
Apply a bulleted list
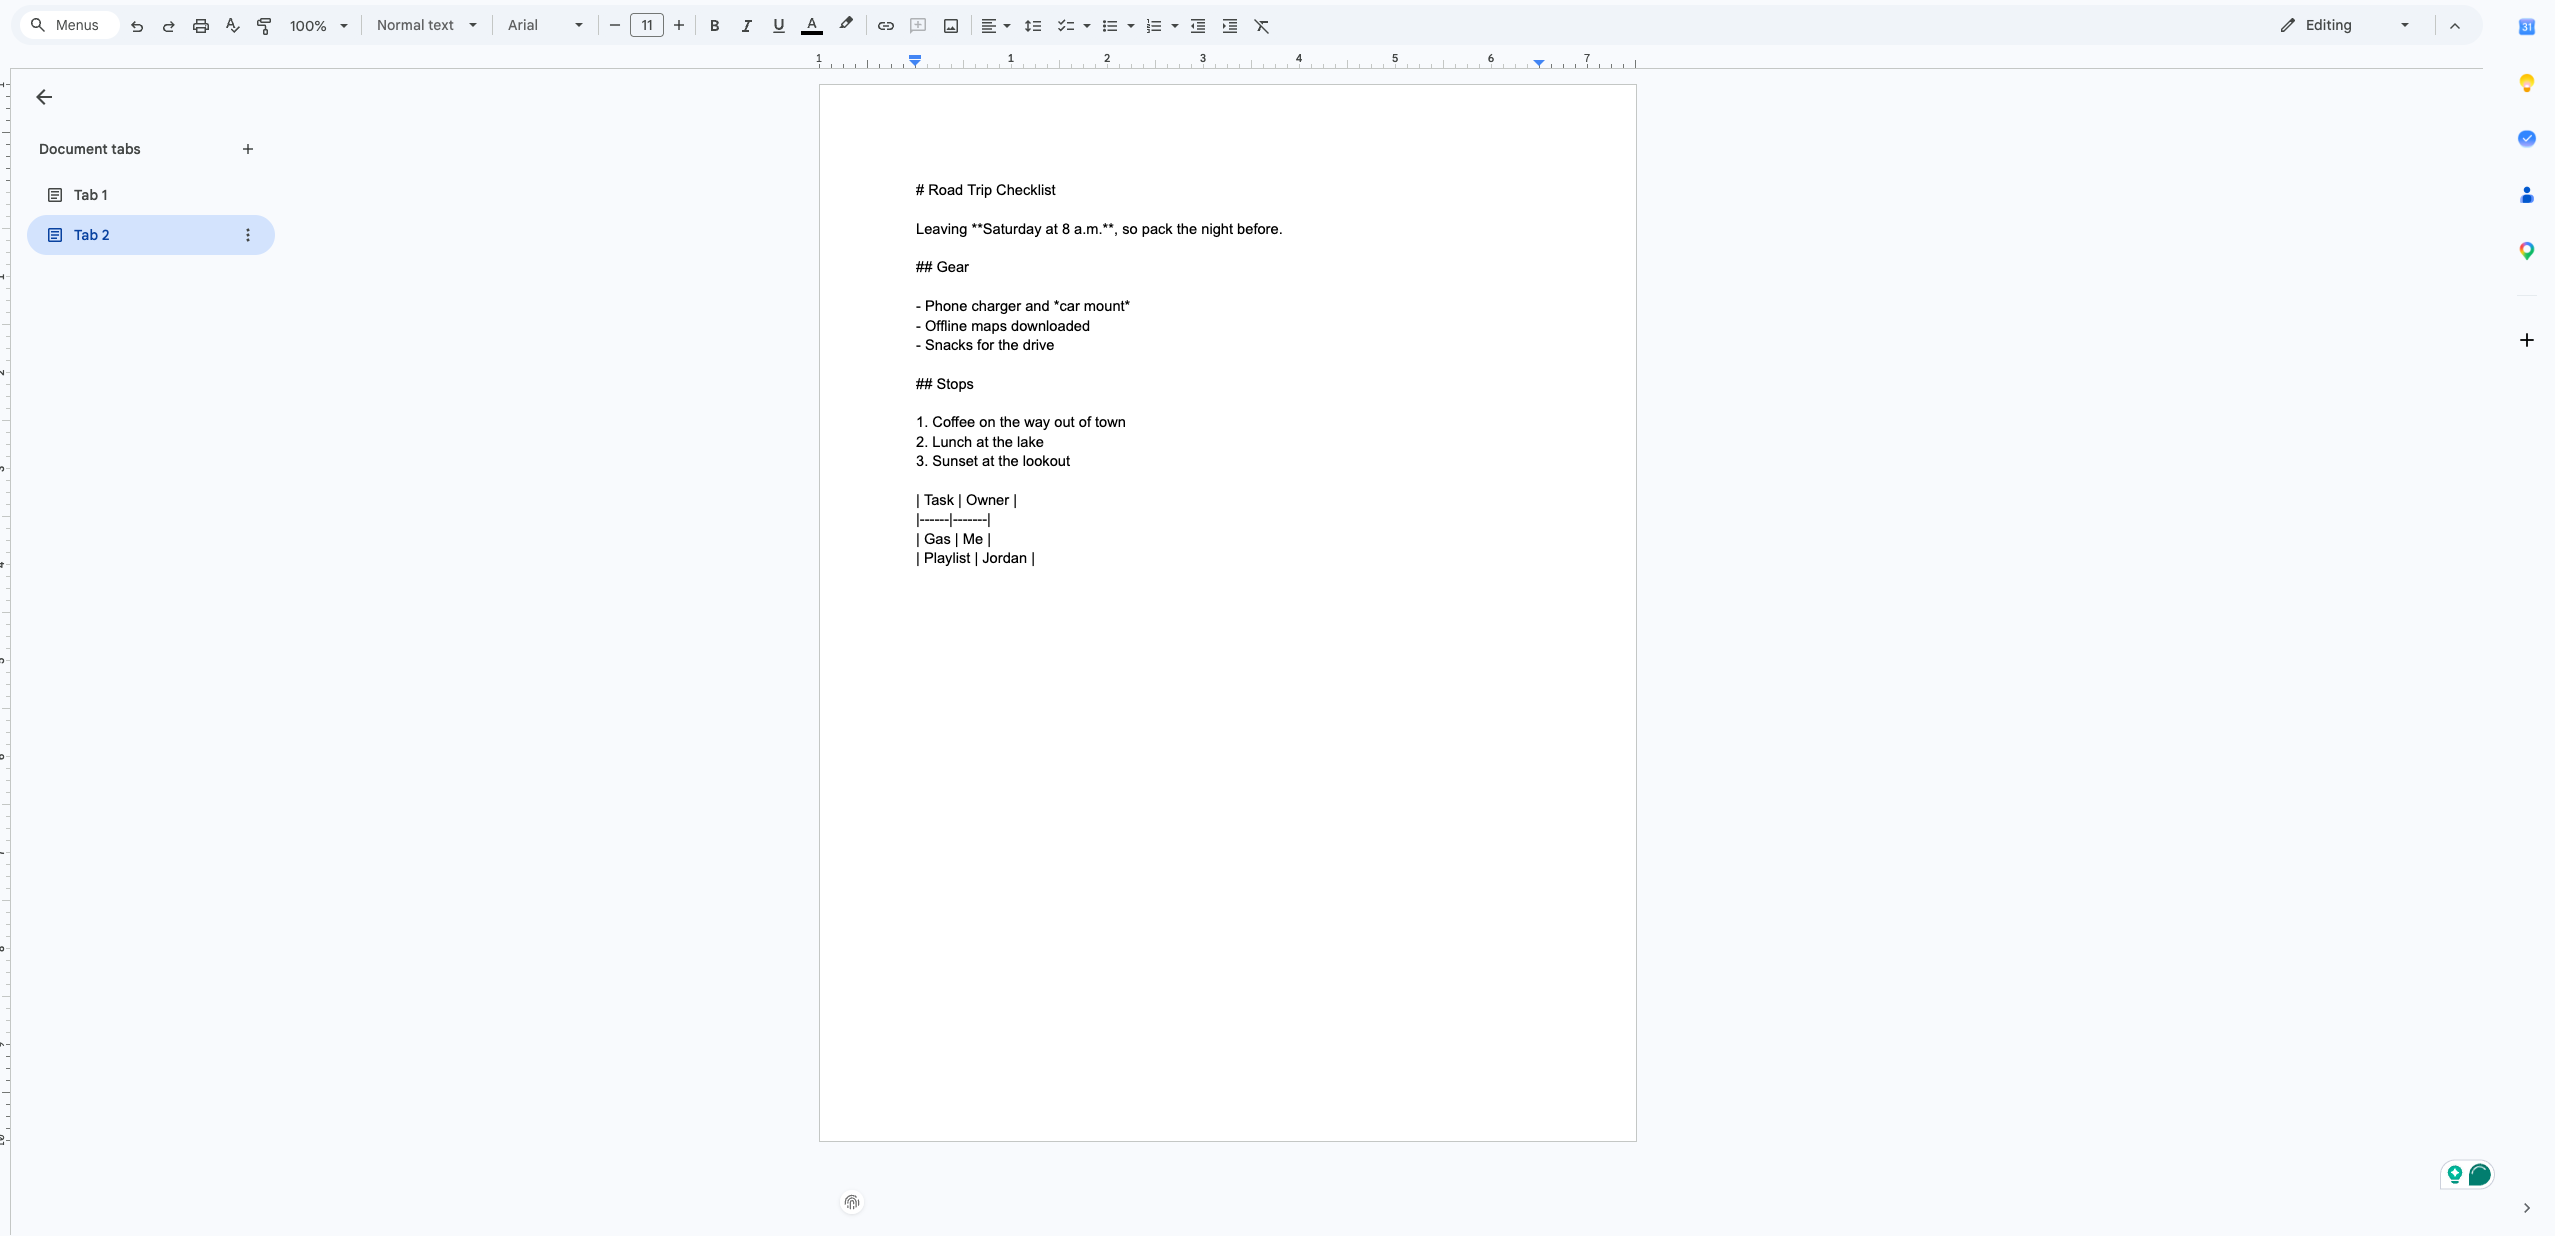coord(1110,26)
